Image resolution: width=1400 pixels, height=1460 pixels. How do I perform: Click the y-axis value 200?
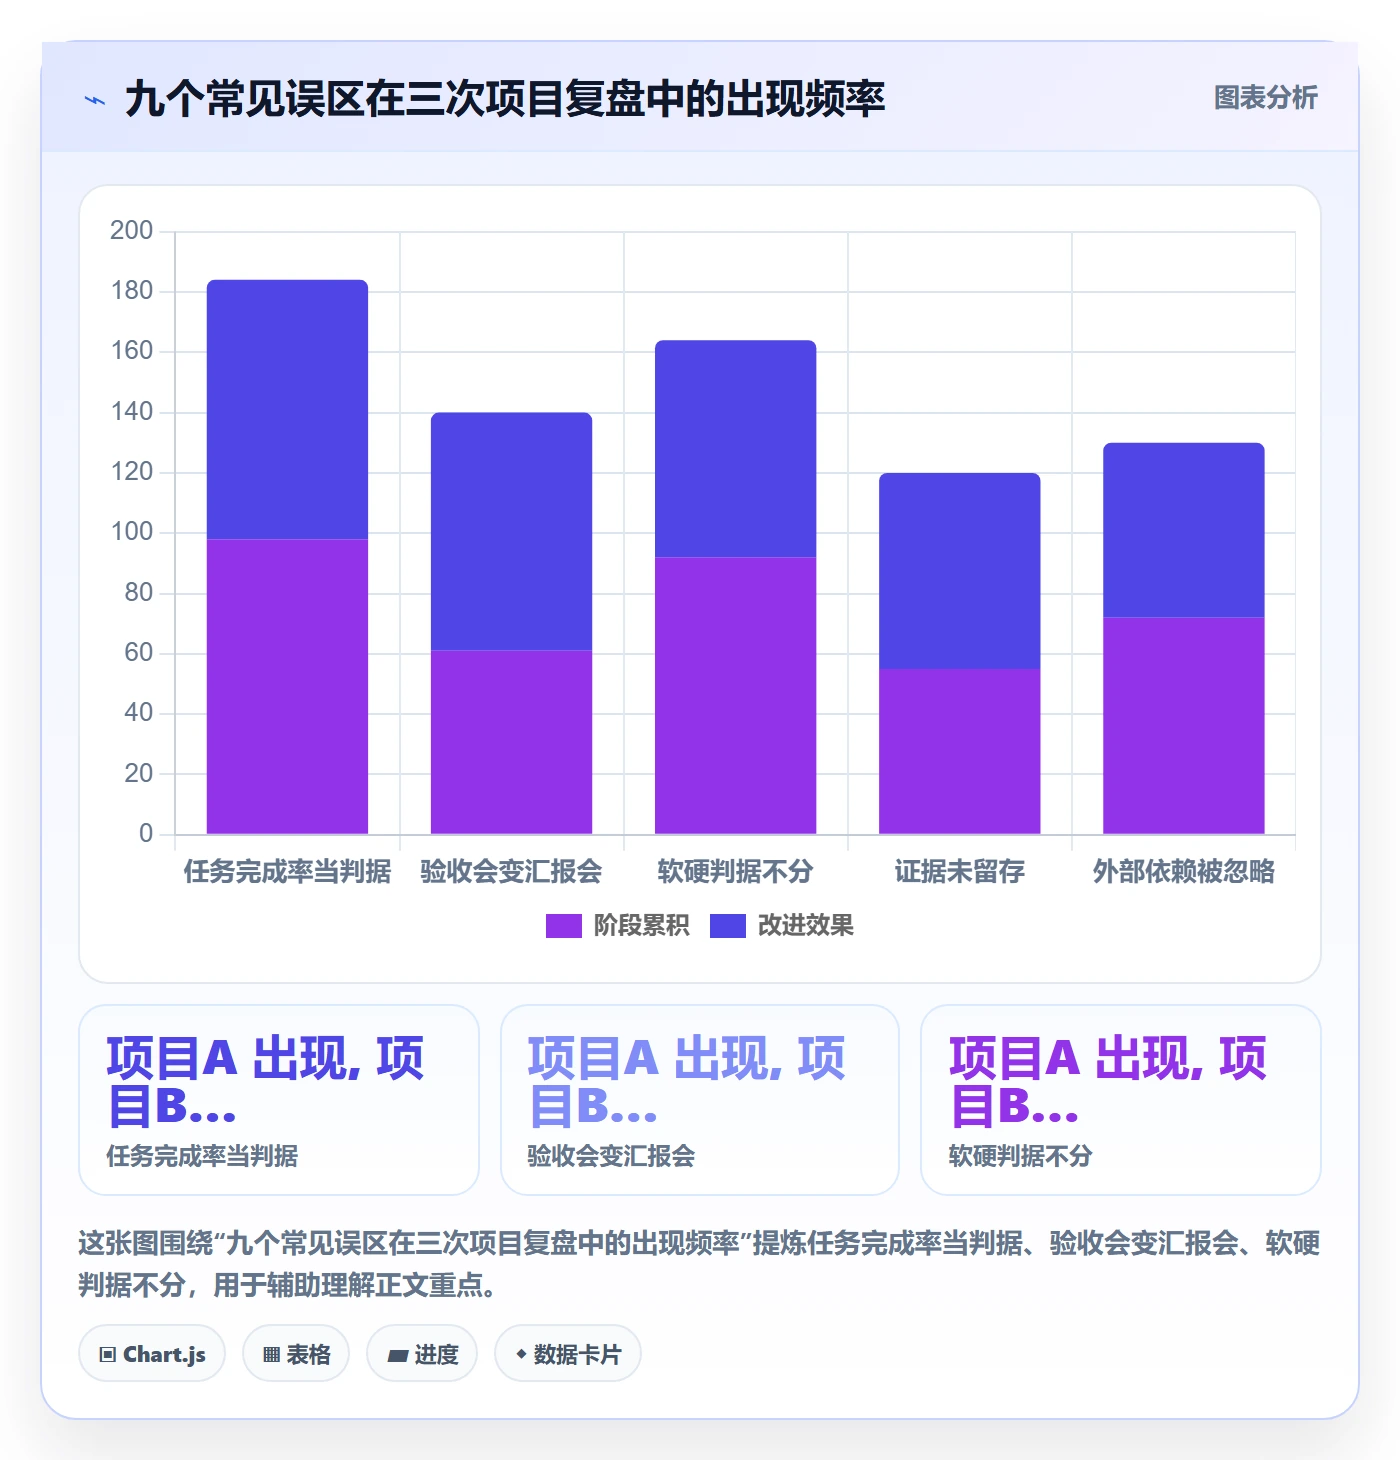coord(131,231)
